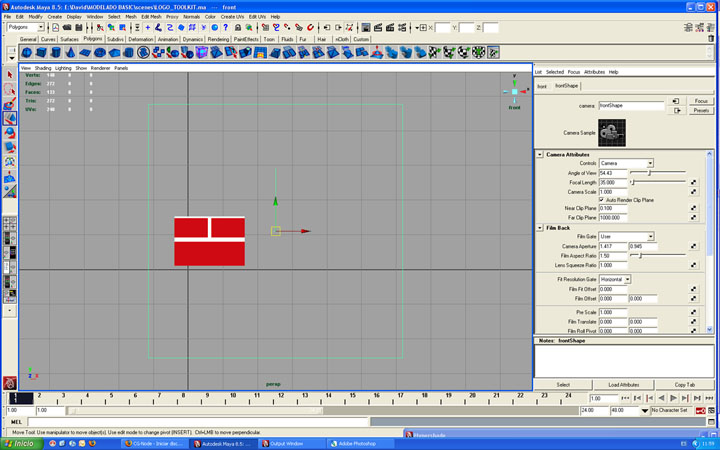The width and height of the screenshot is (720, 450).
Task: Toggle the auto keyframe red key button
Action: point(700,410)
